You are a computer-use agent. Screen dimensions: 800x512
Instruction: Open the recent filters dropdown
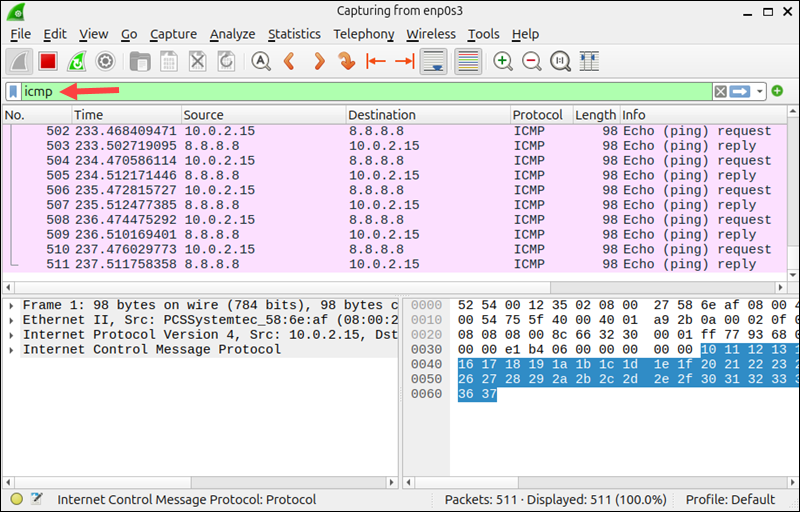[759, 92]
